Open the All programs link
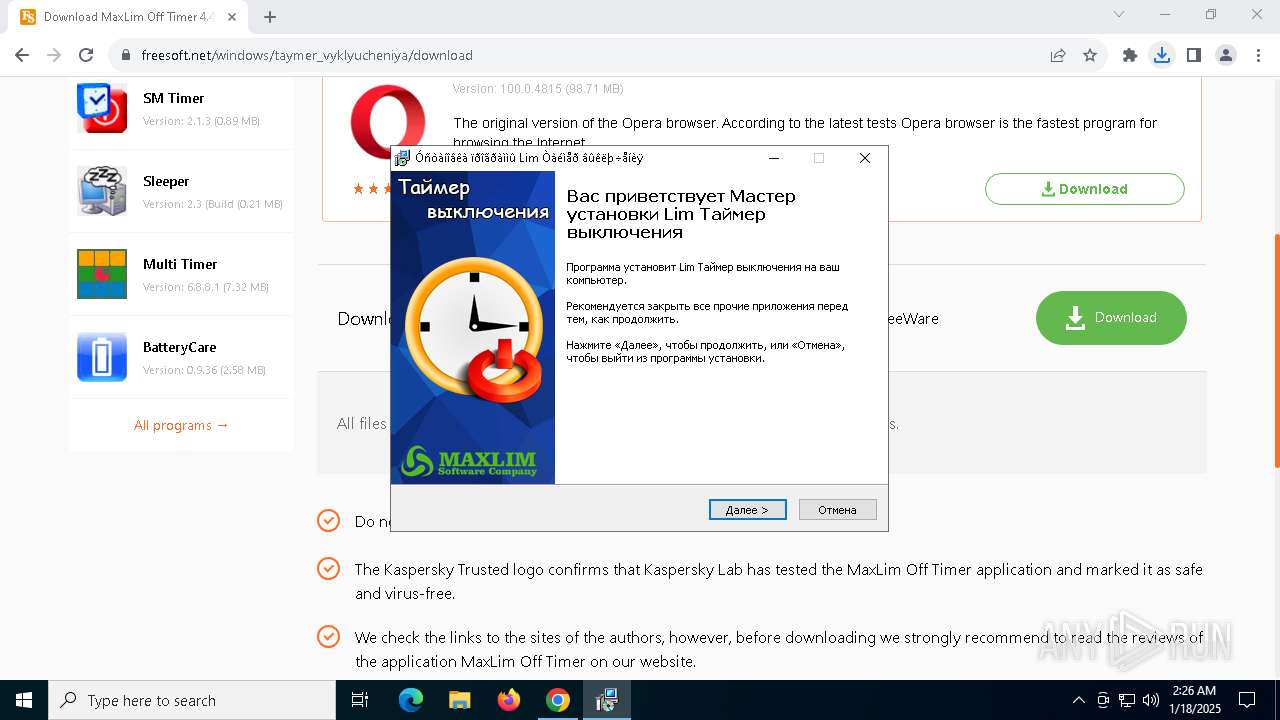This screenshot has width=1280, height=720. click(x=181, y=425)
